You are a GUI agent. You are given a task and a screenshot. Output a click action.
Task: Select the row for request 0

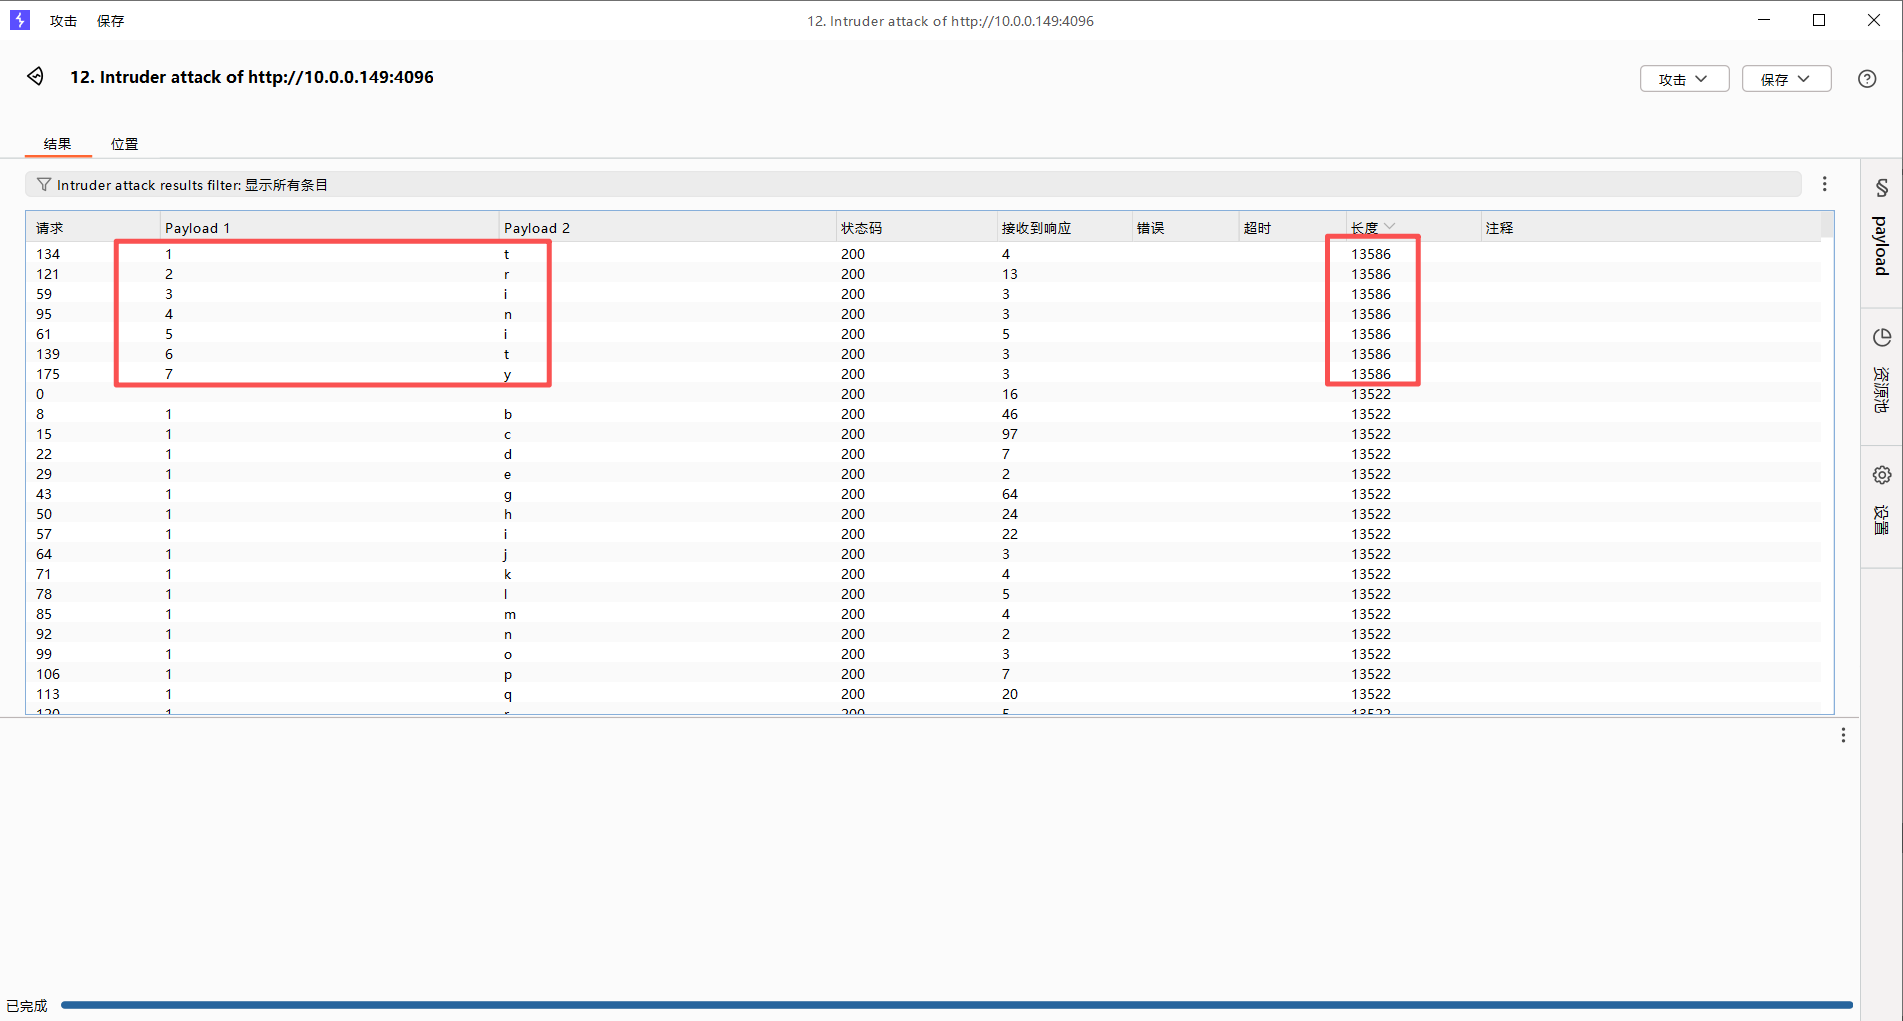point(923,394)
